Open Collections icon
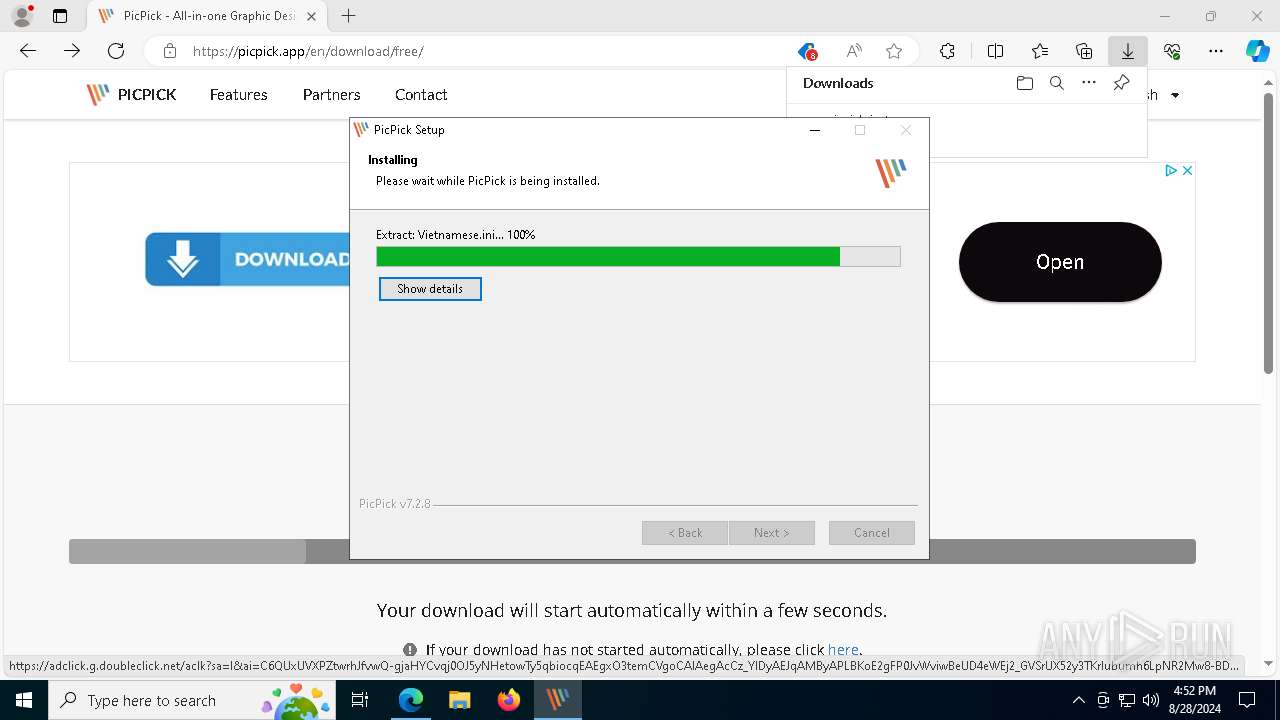Viewport: 1280px width, 720px height. (1084, 51)
